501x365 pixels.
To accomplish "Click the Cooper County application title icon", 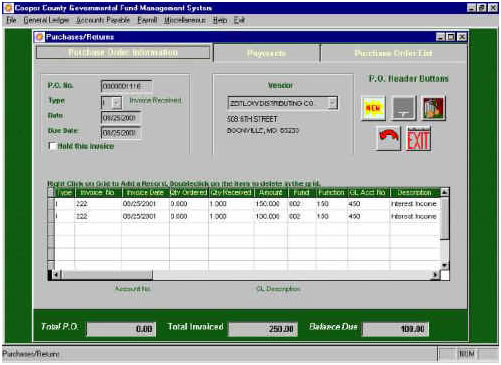I will pos(9,8).
